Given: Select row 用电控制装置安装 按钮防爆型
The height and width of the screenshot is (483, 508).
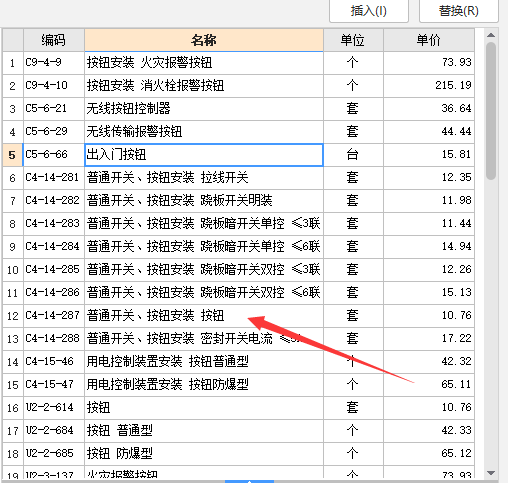Looking at the screenshot, I should click(x=204, y=385).
